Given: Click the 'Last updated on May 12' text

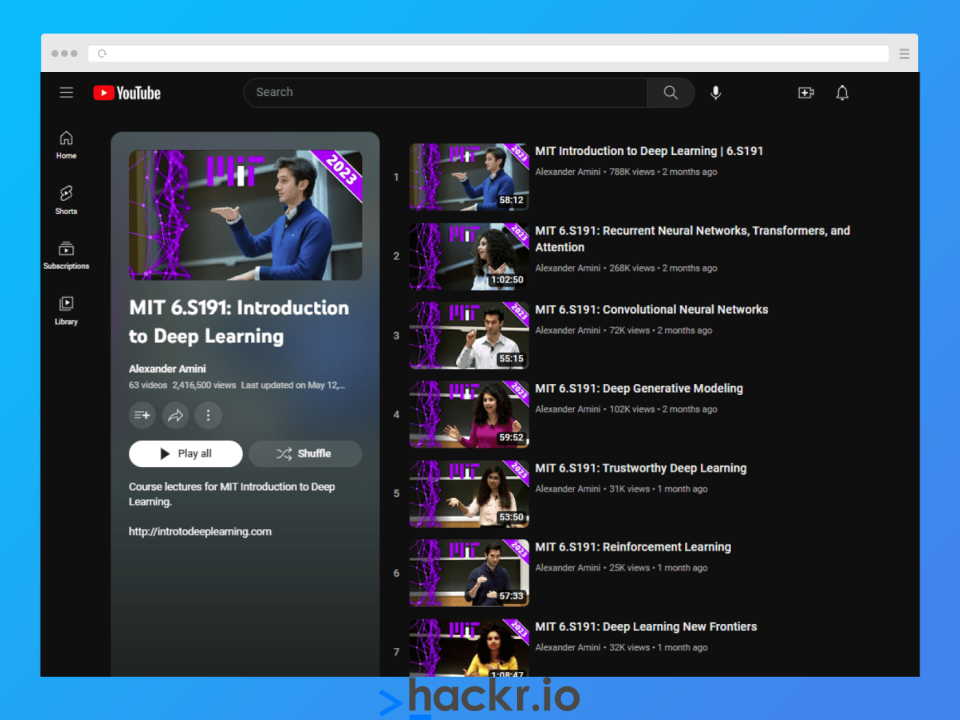Looking at the screenshot, I should (x=293, y=385).
